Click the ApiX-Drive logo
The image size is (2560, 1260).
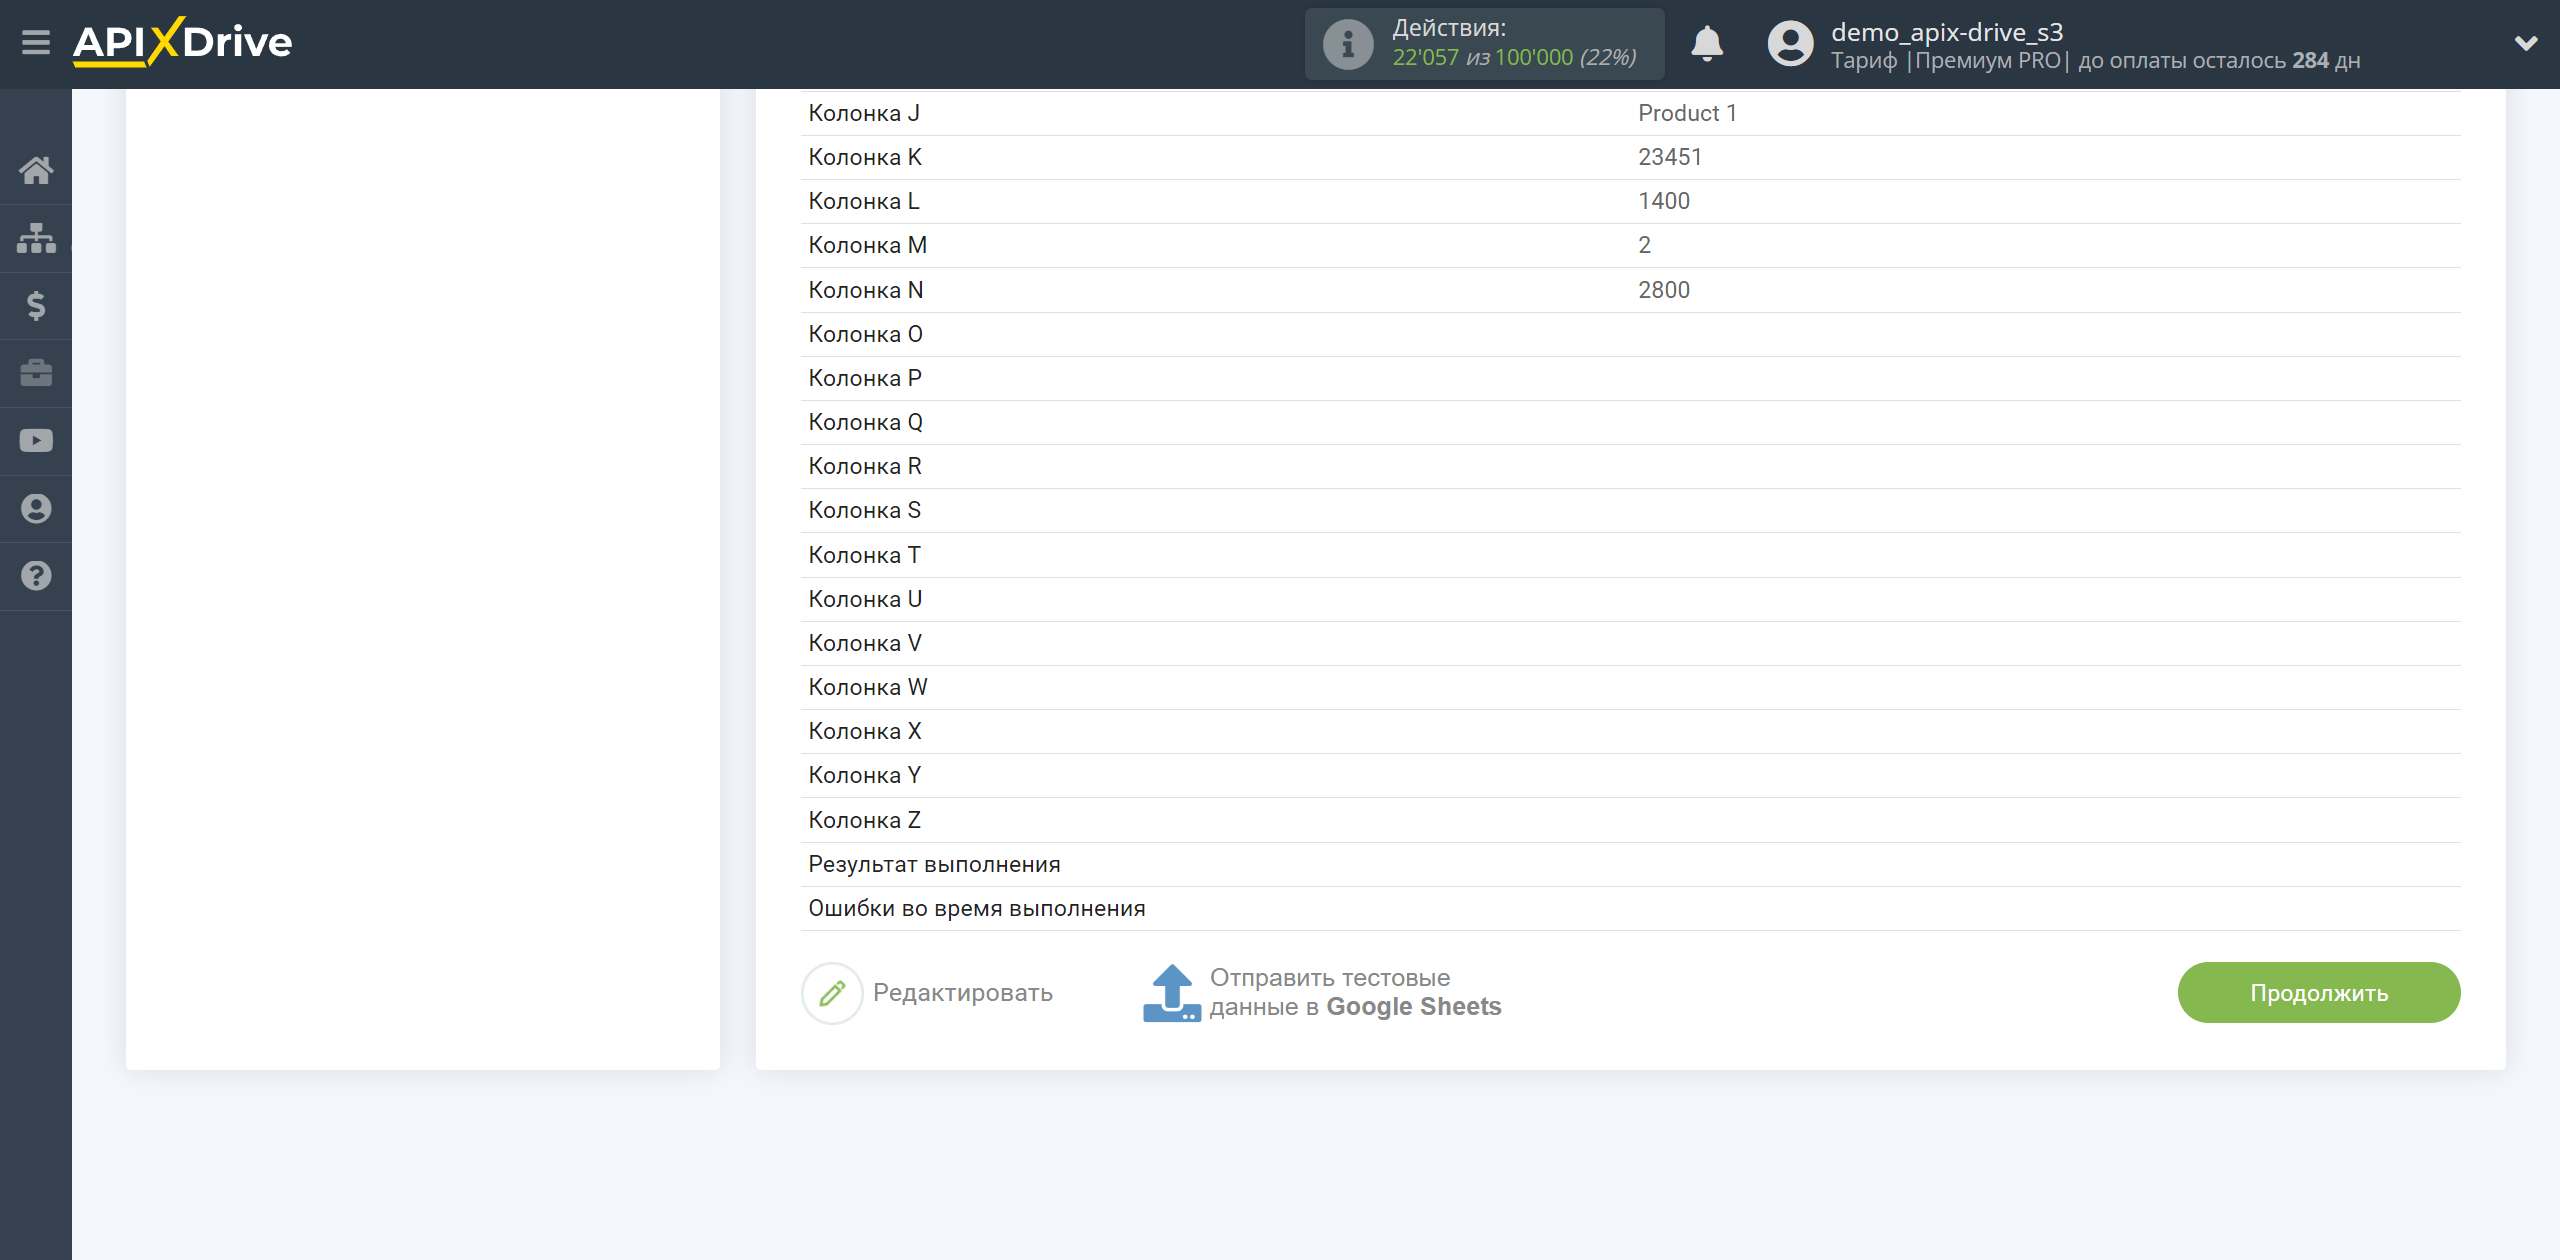pos(182,42)
